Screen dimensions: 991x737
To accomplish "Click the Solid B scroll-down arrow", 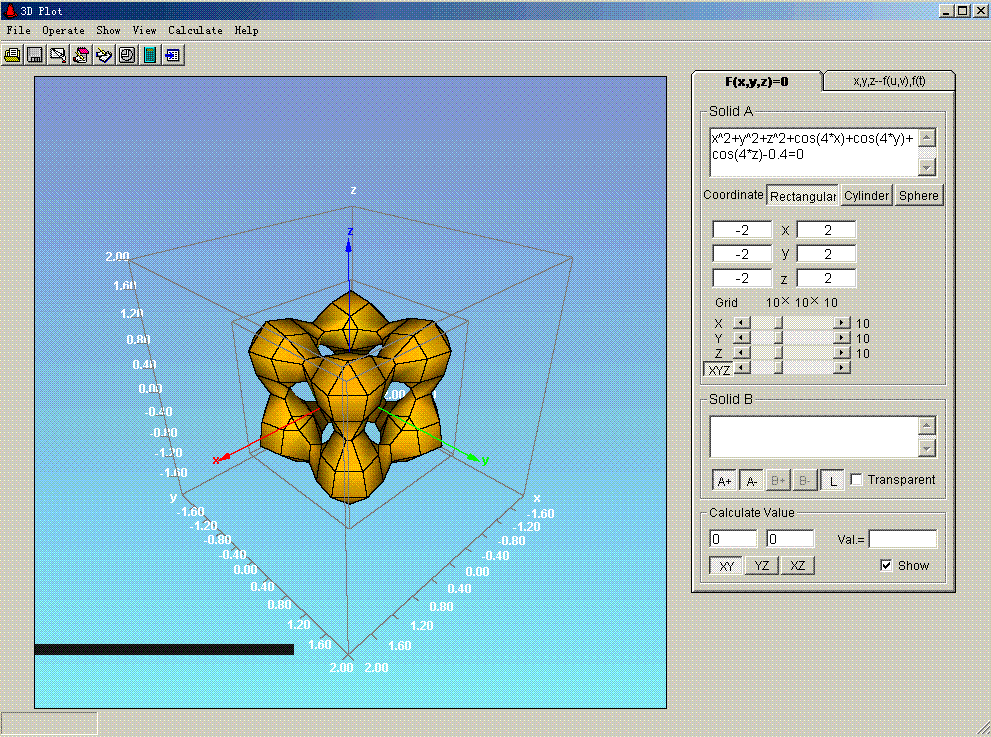I will [927, 448].
